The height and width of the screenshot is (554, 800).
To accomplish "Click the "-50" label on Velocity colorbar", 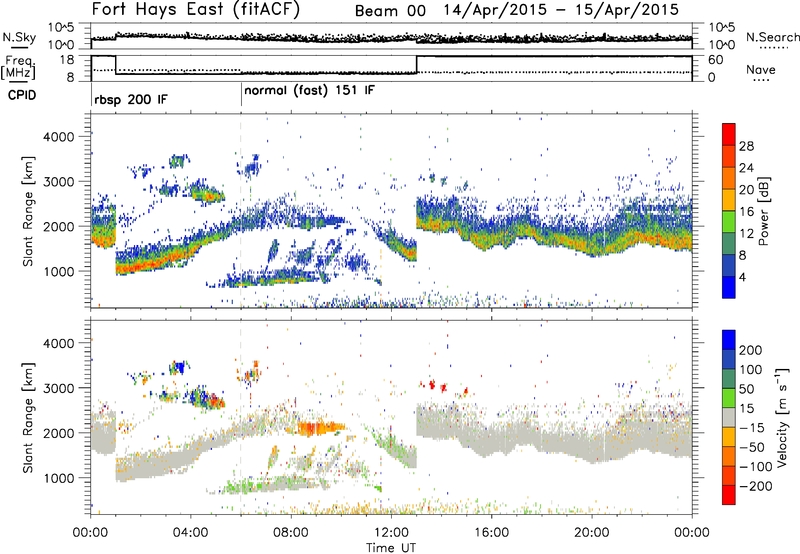I will pyautogui.click(x=752, y=447).
